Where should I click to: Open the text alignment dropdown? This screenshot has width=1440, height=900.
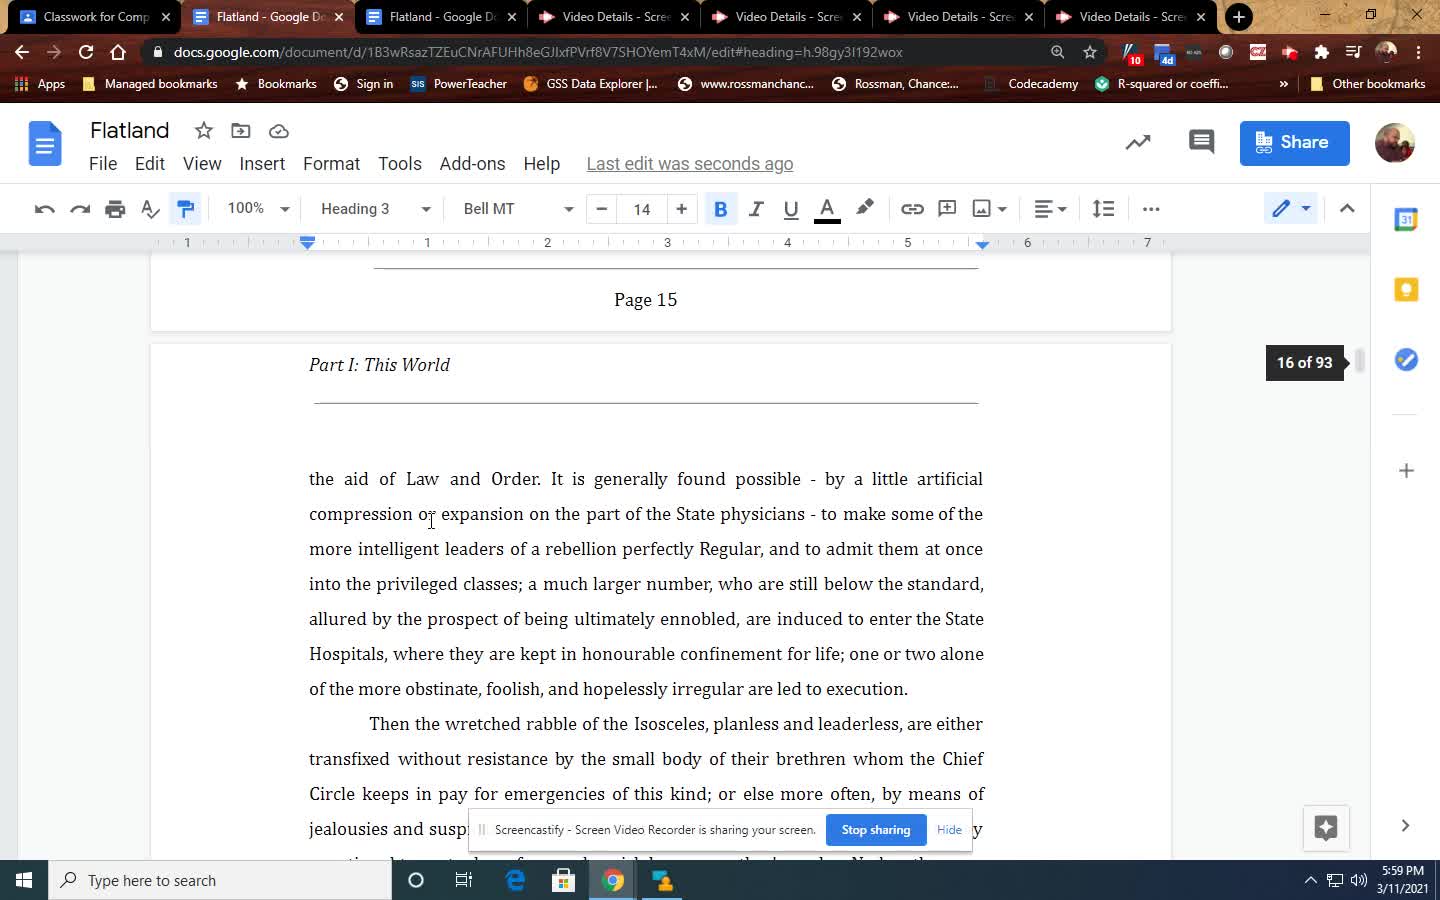pos(1050,209)
